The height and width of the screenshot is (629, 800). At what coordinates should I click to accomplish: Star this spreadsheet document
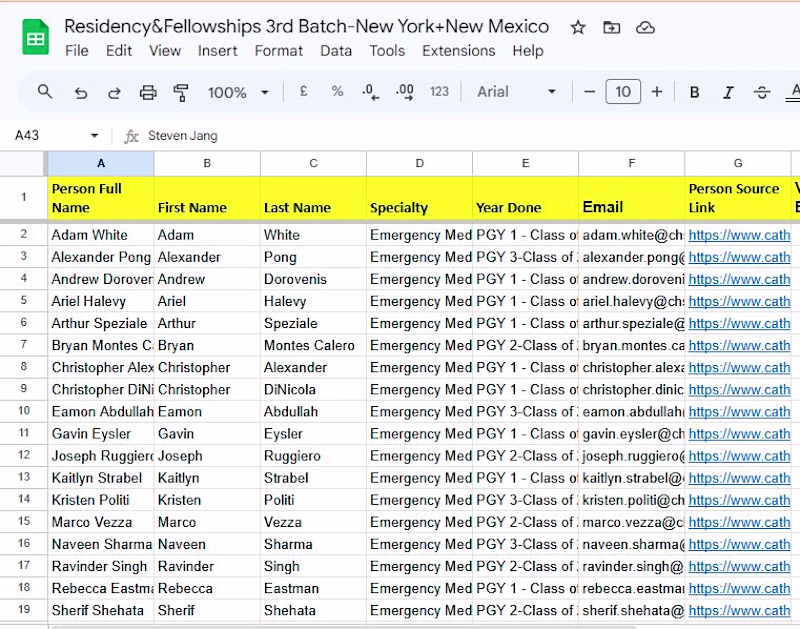(x=578, y=28)
